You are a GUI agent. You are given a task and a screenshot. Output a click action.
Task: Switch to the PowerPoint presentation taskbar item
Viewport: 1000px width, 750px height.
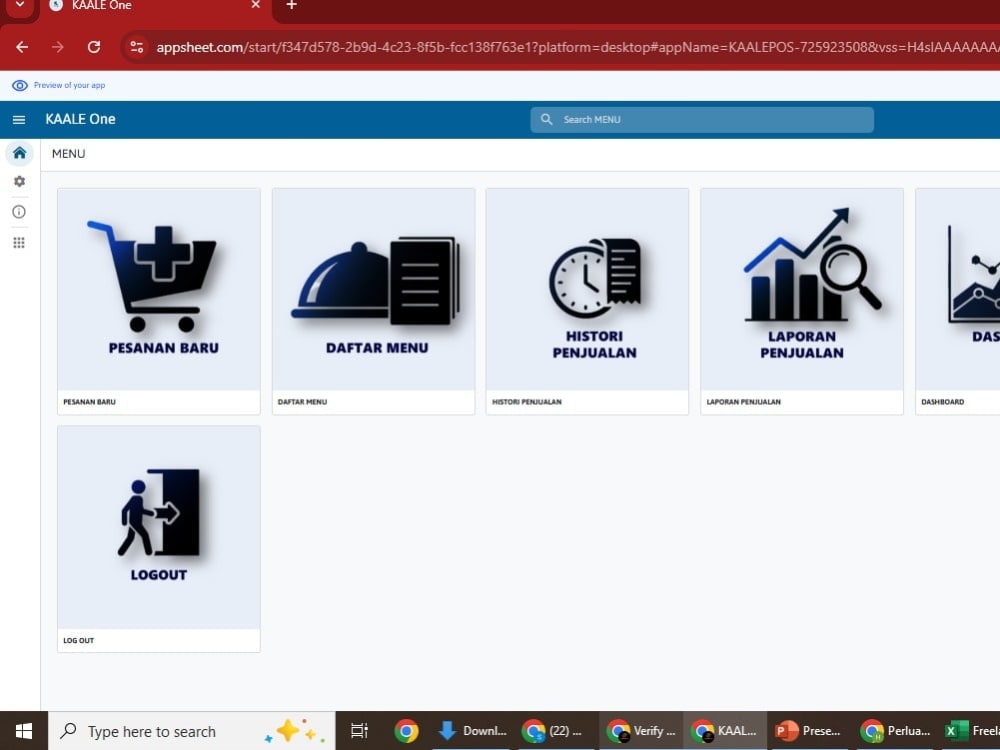point(809,731)
